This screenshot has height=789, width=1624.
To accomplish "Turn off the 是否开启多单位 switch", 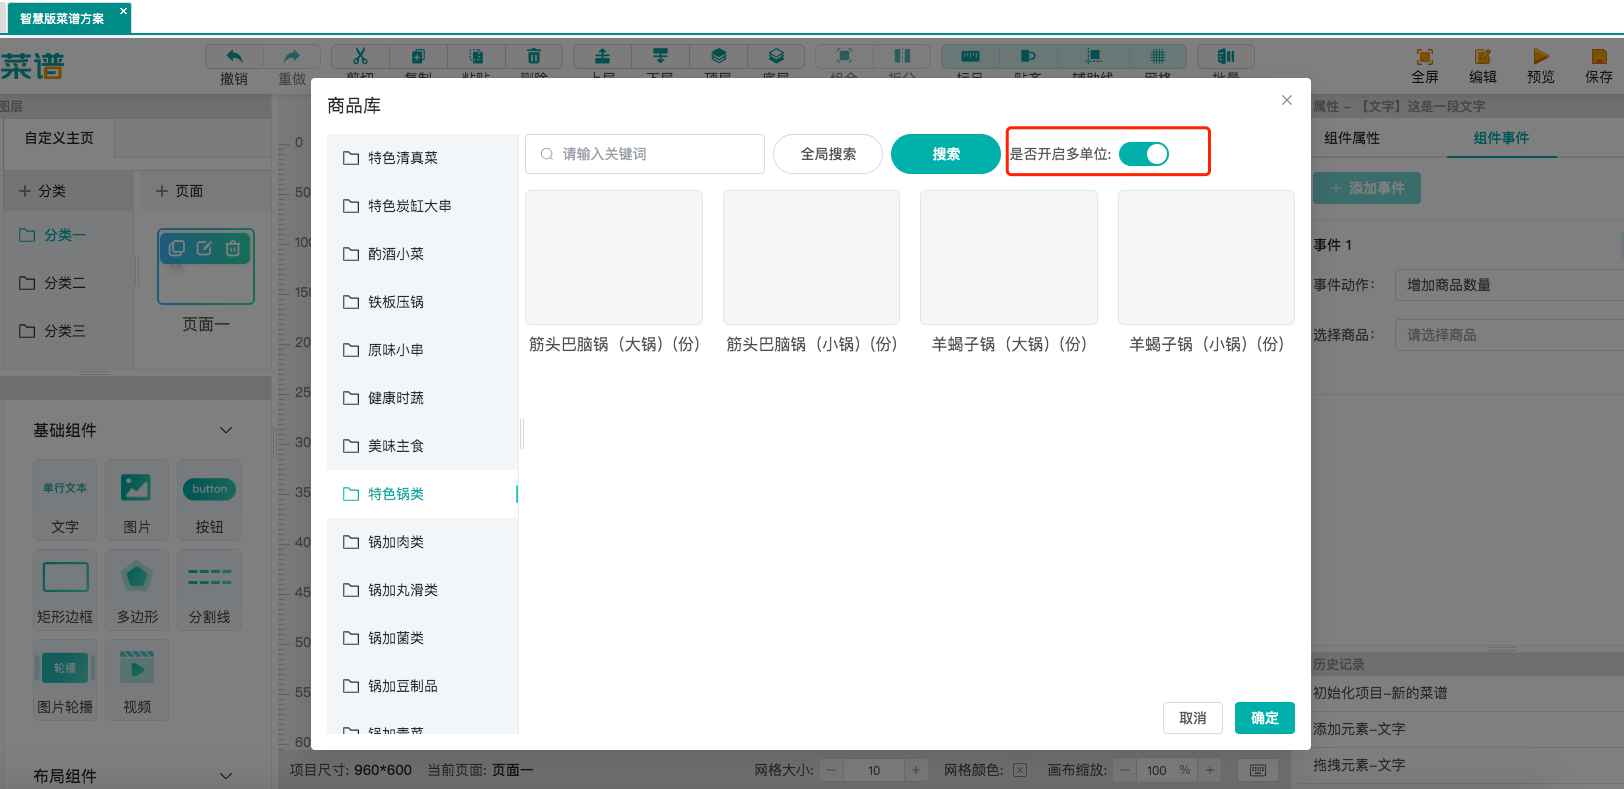I will click(x=1144, y=154).
